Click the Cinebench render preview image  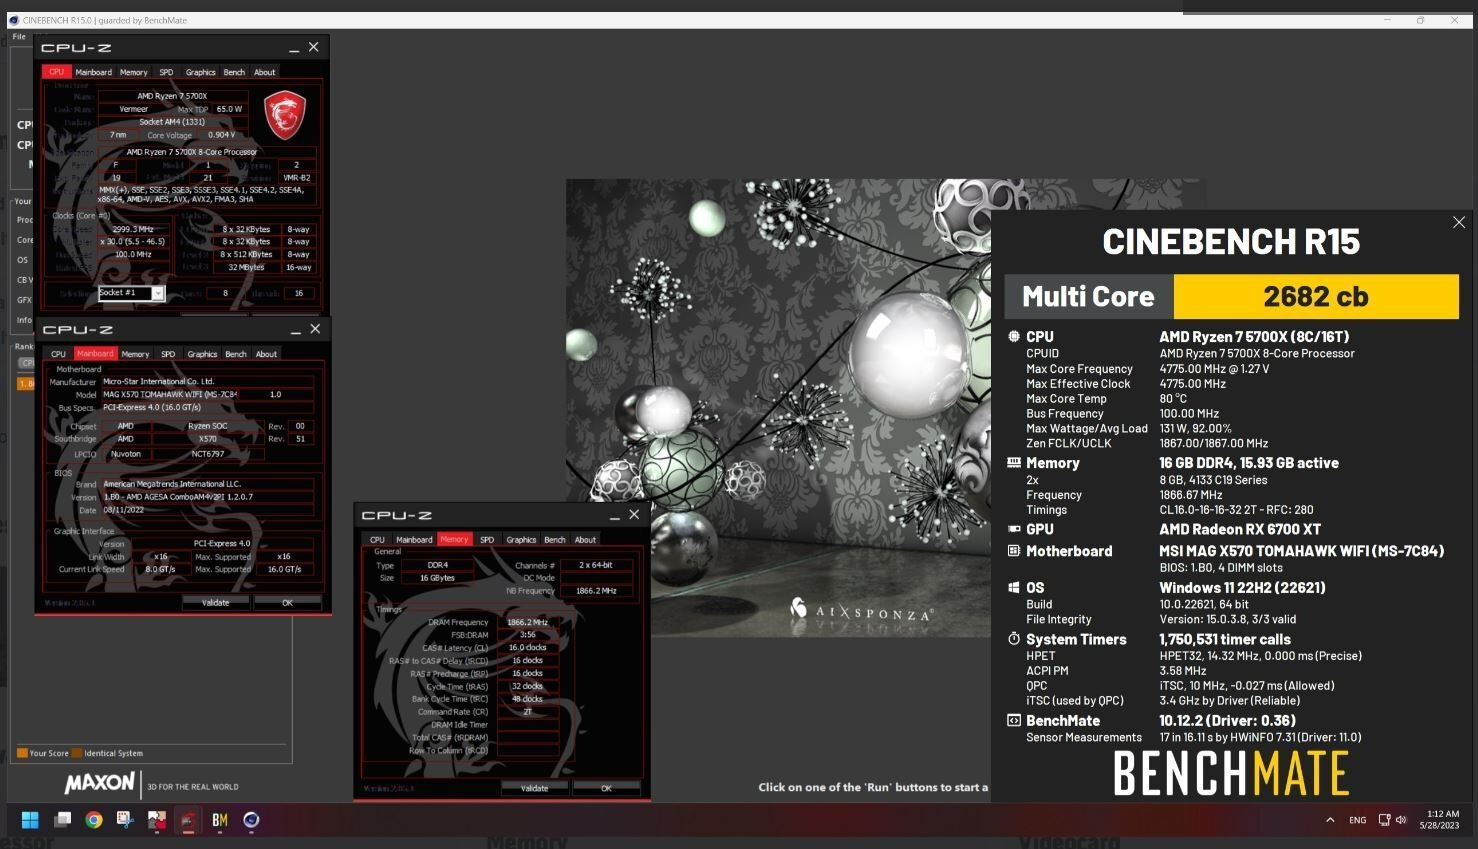coord(778,408)
